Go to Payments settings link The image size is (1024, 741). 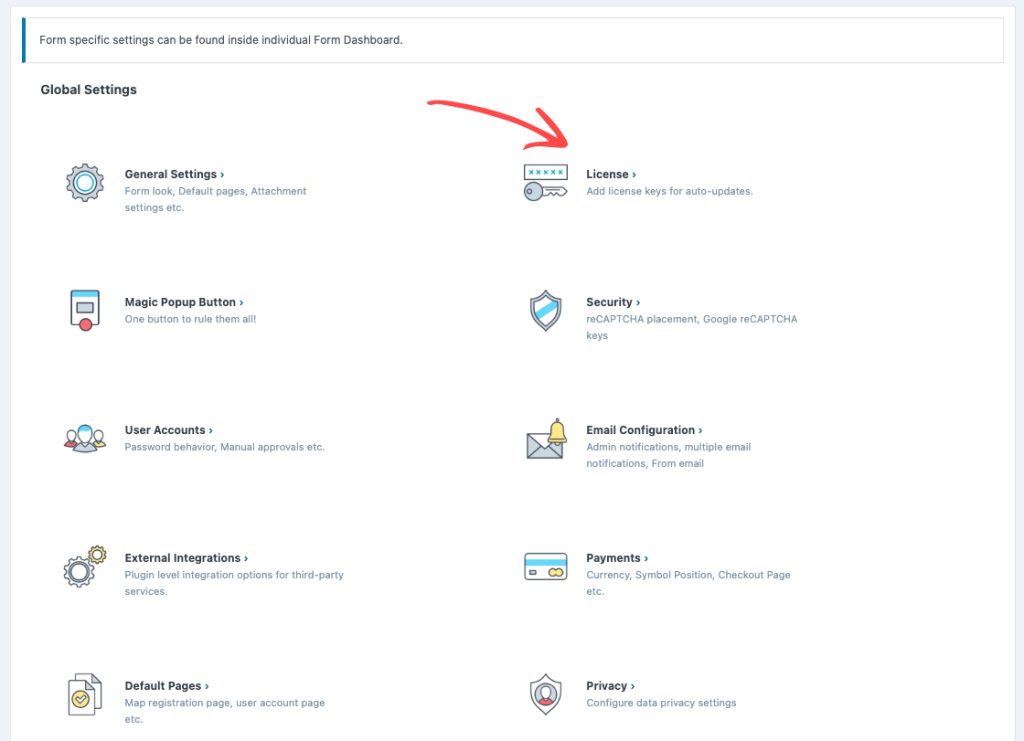pos(616,558)
